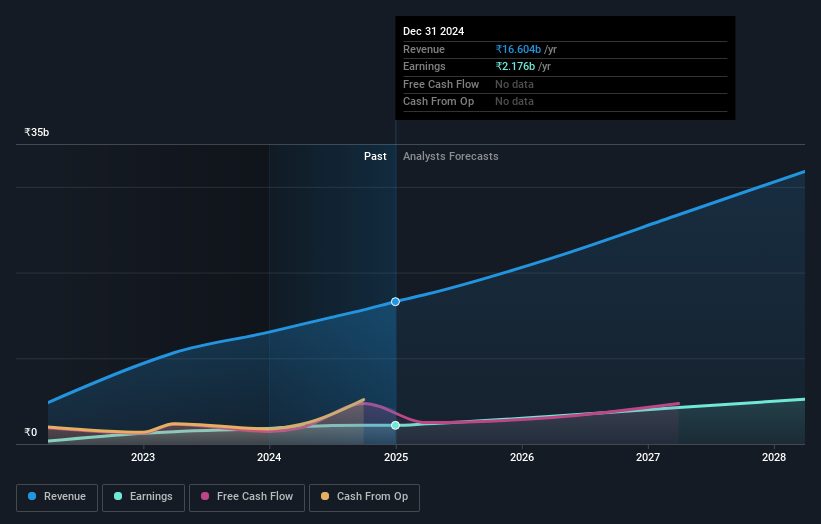
Task: Click the ₹16.604b revenue value in tooltip
Action: [518, 49]
